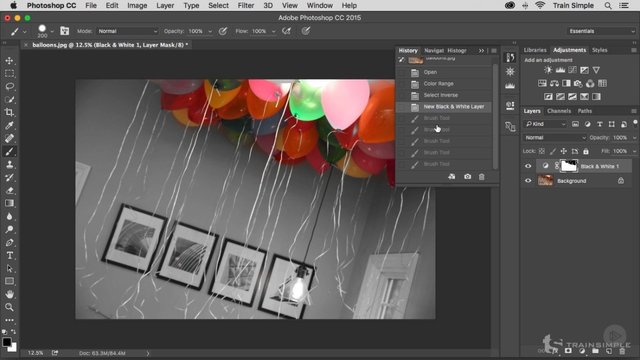Toggle lock all for layer
Image resolution: width=640 pixels, height=360 pixels.
586,151
